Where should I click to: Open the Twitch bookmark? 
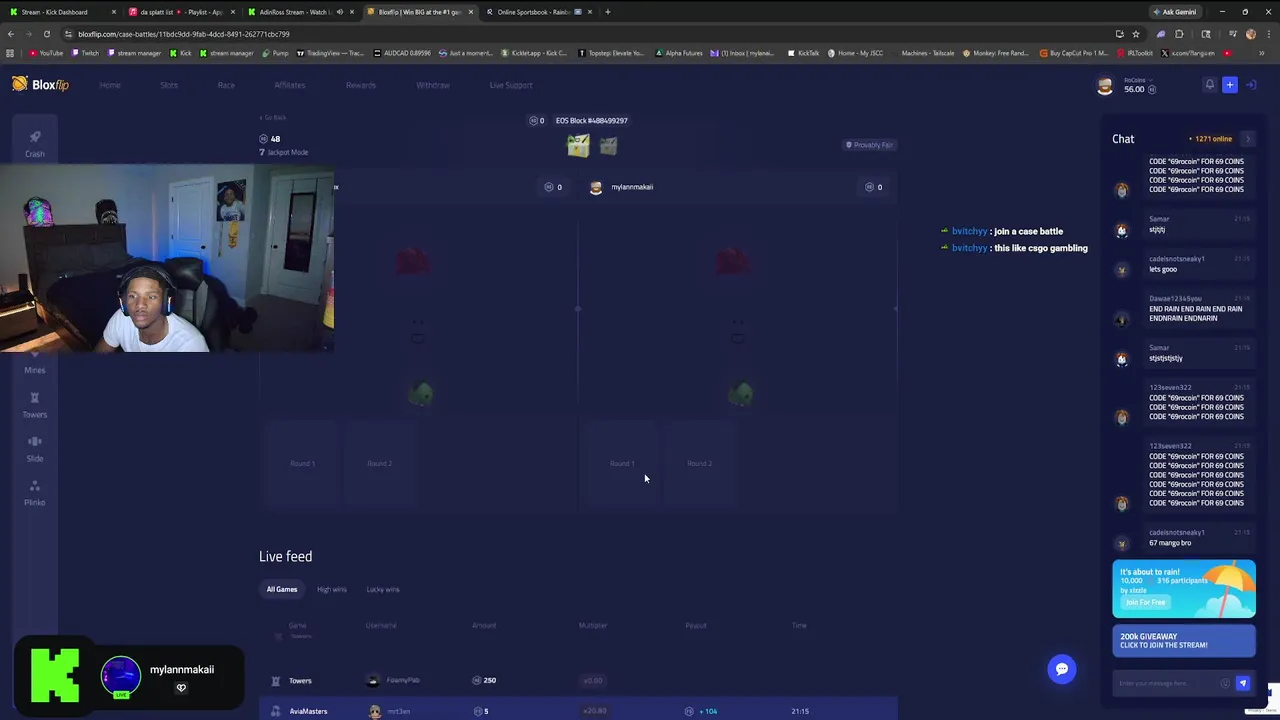click(85, 53)
